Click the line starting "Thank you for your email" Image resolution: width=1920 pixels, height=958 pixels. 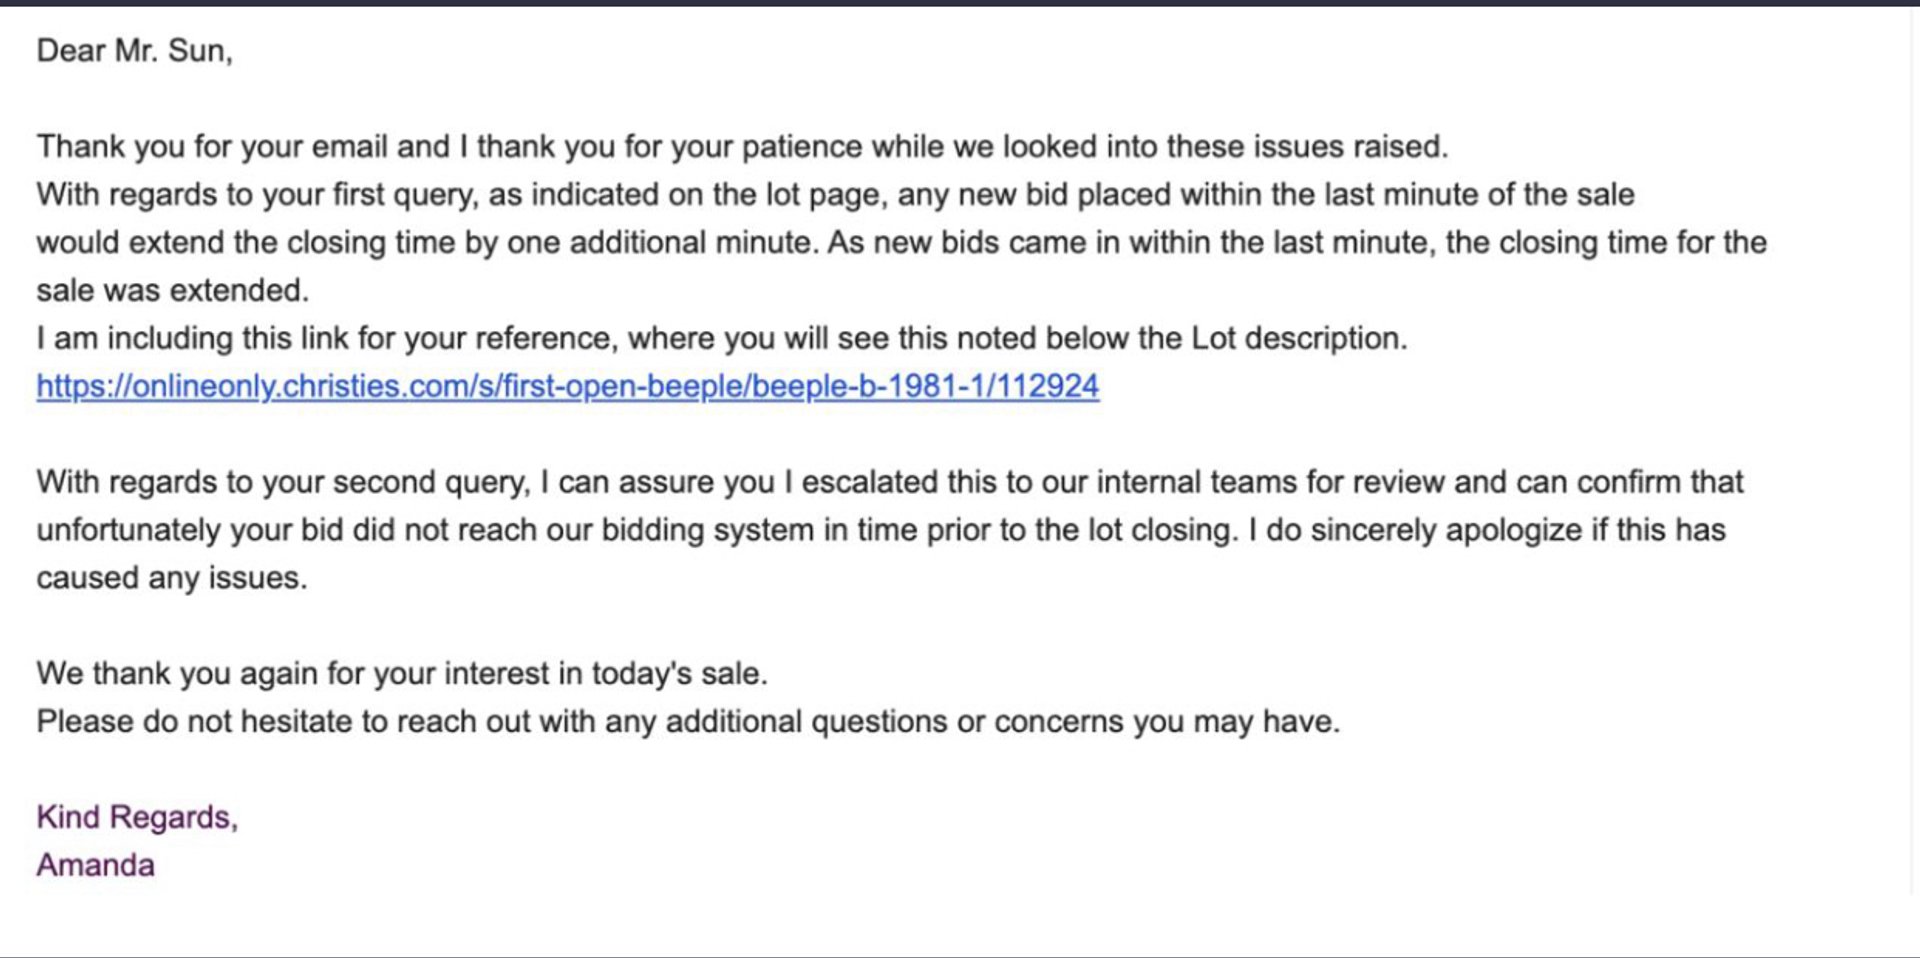coord(742,147)
